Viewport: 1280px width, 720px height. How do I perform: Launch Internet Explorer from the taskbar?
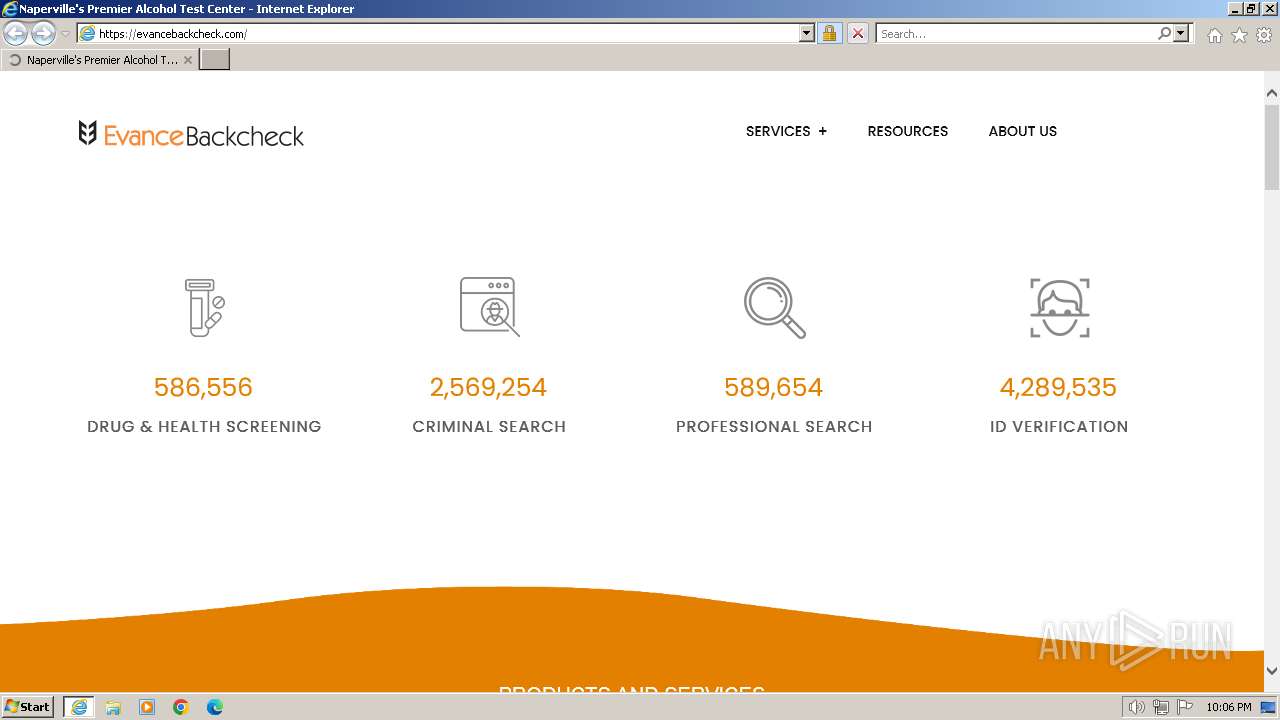pyautogui.click(x=79, y=707)
